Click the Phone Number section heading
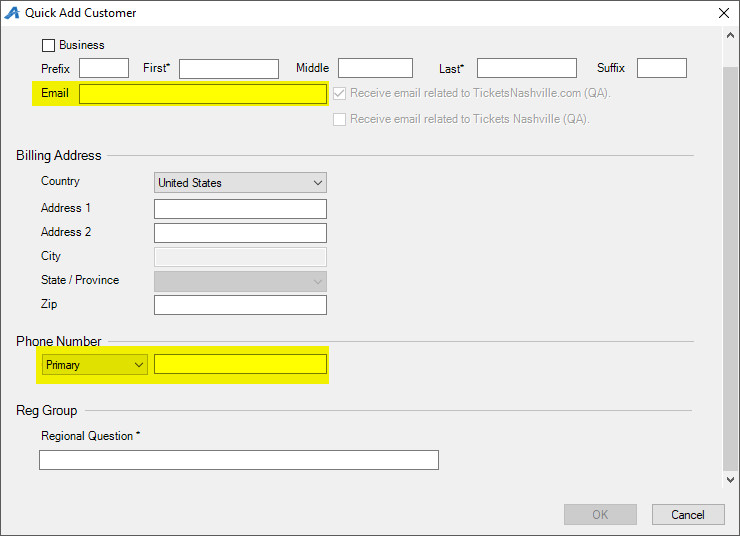740x536 pixels. tap(59, 341)
